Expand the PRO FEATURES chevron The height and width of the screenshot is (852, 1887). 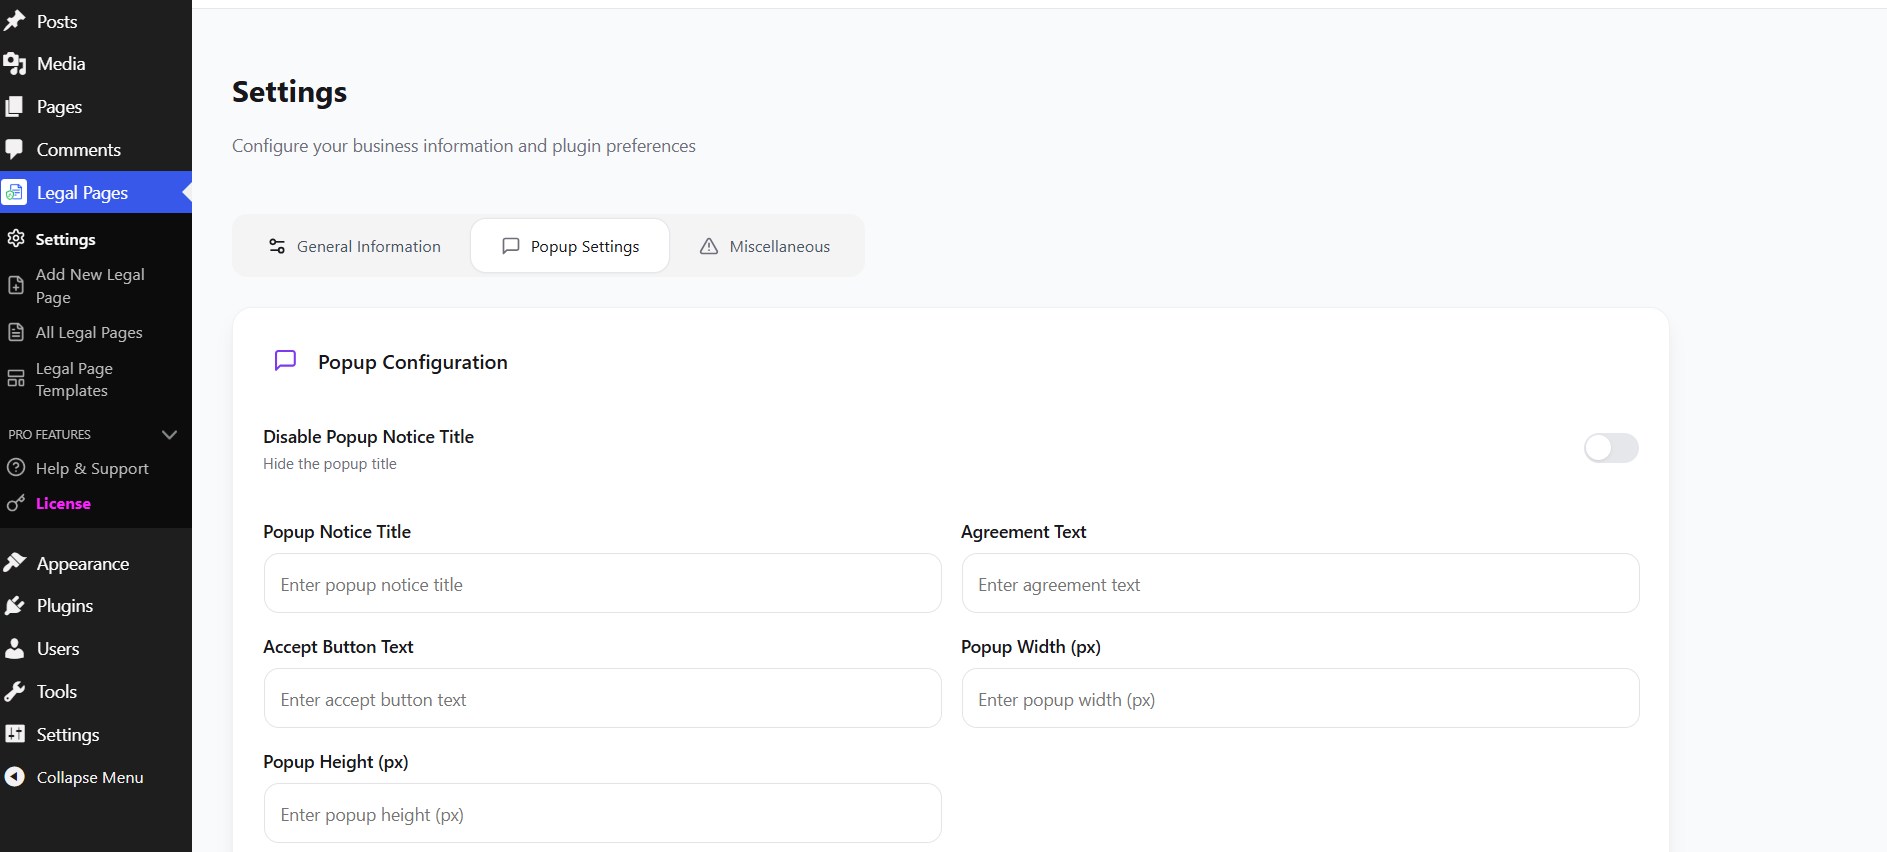coord(169,434)
